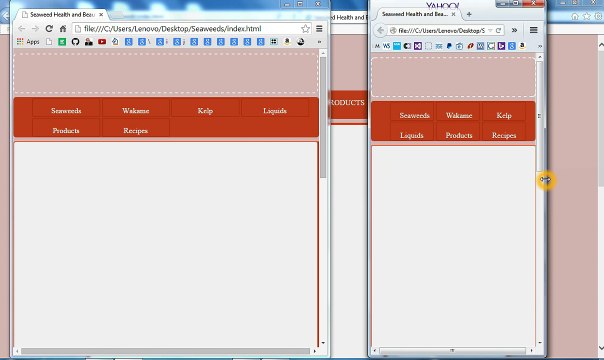
Task: Click Chrome's horizontal scrollbar thumb
Action: click(x=165, y=351)
